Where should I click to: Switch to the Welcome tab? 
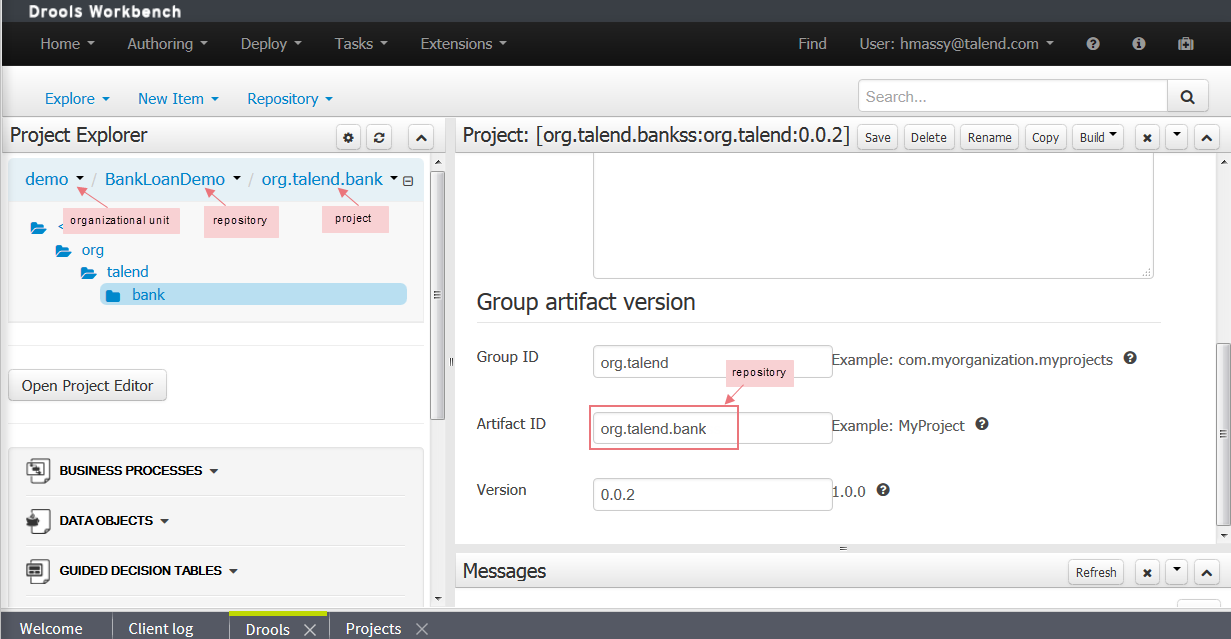click(x=52, y=628)
